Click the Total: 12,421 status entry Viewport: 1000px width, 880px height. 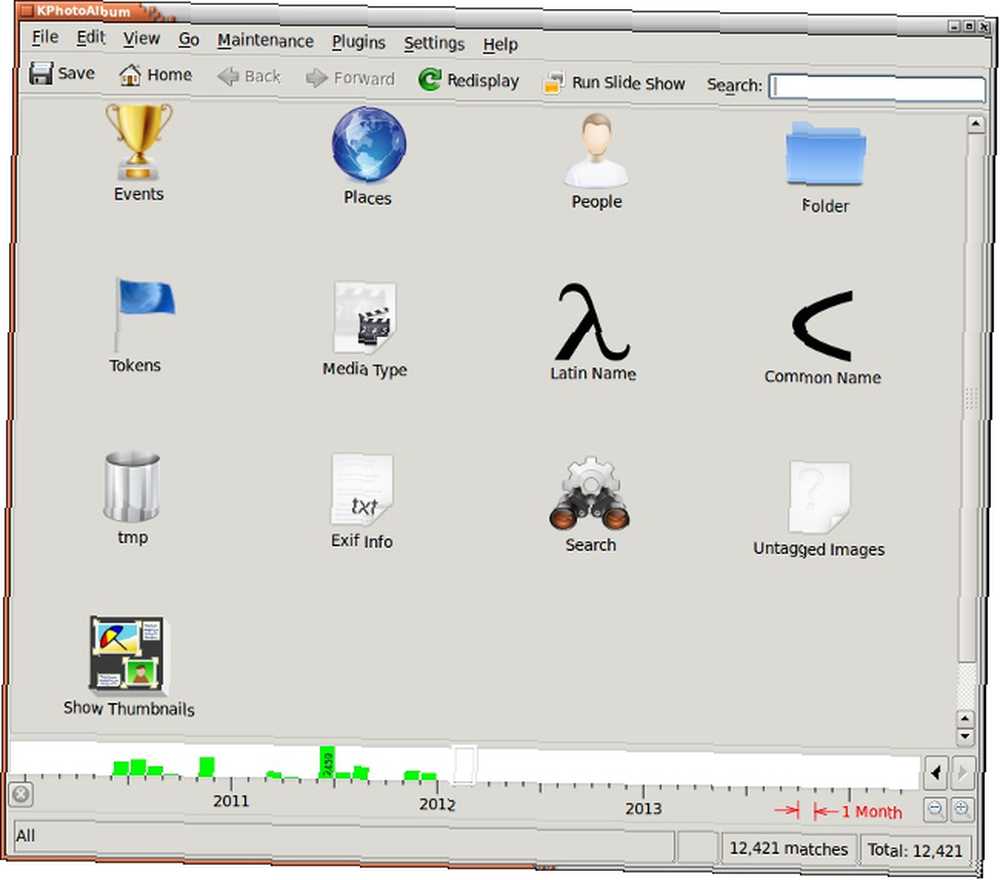click(x=915, y=851)
